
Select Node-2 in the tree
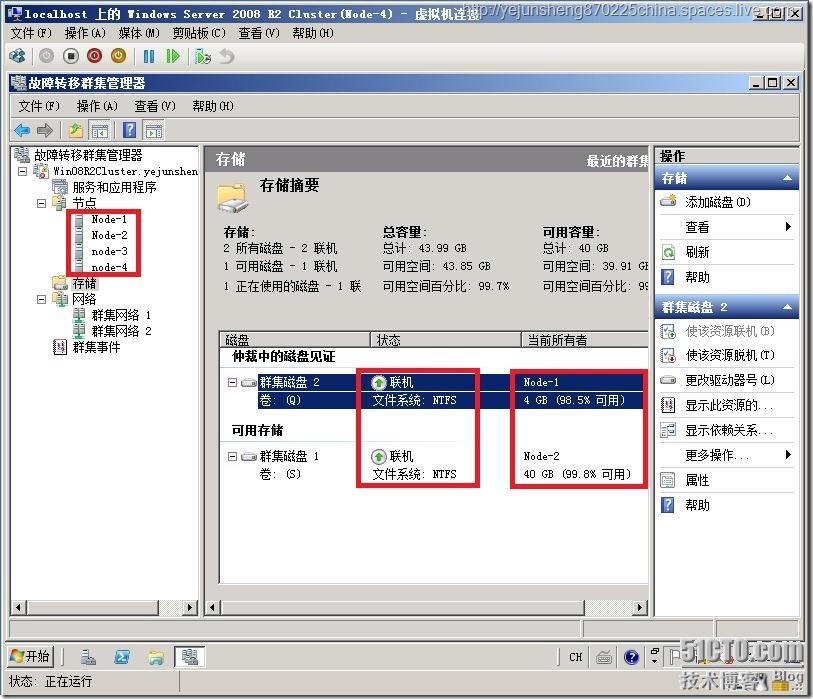(109, 235)
